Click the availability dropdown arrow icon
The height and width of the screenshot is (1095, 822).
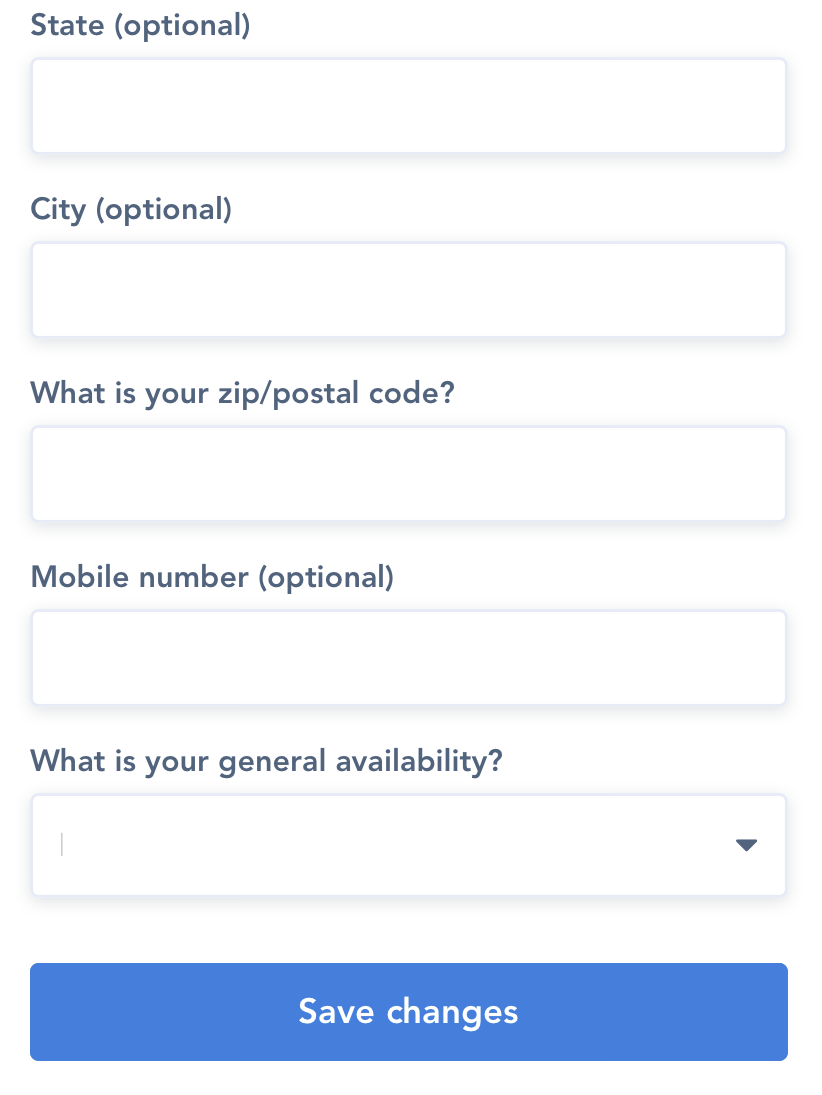tap(746, 845)
